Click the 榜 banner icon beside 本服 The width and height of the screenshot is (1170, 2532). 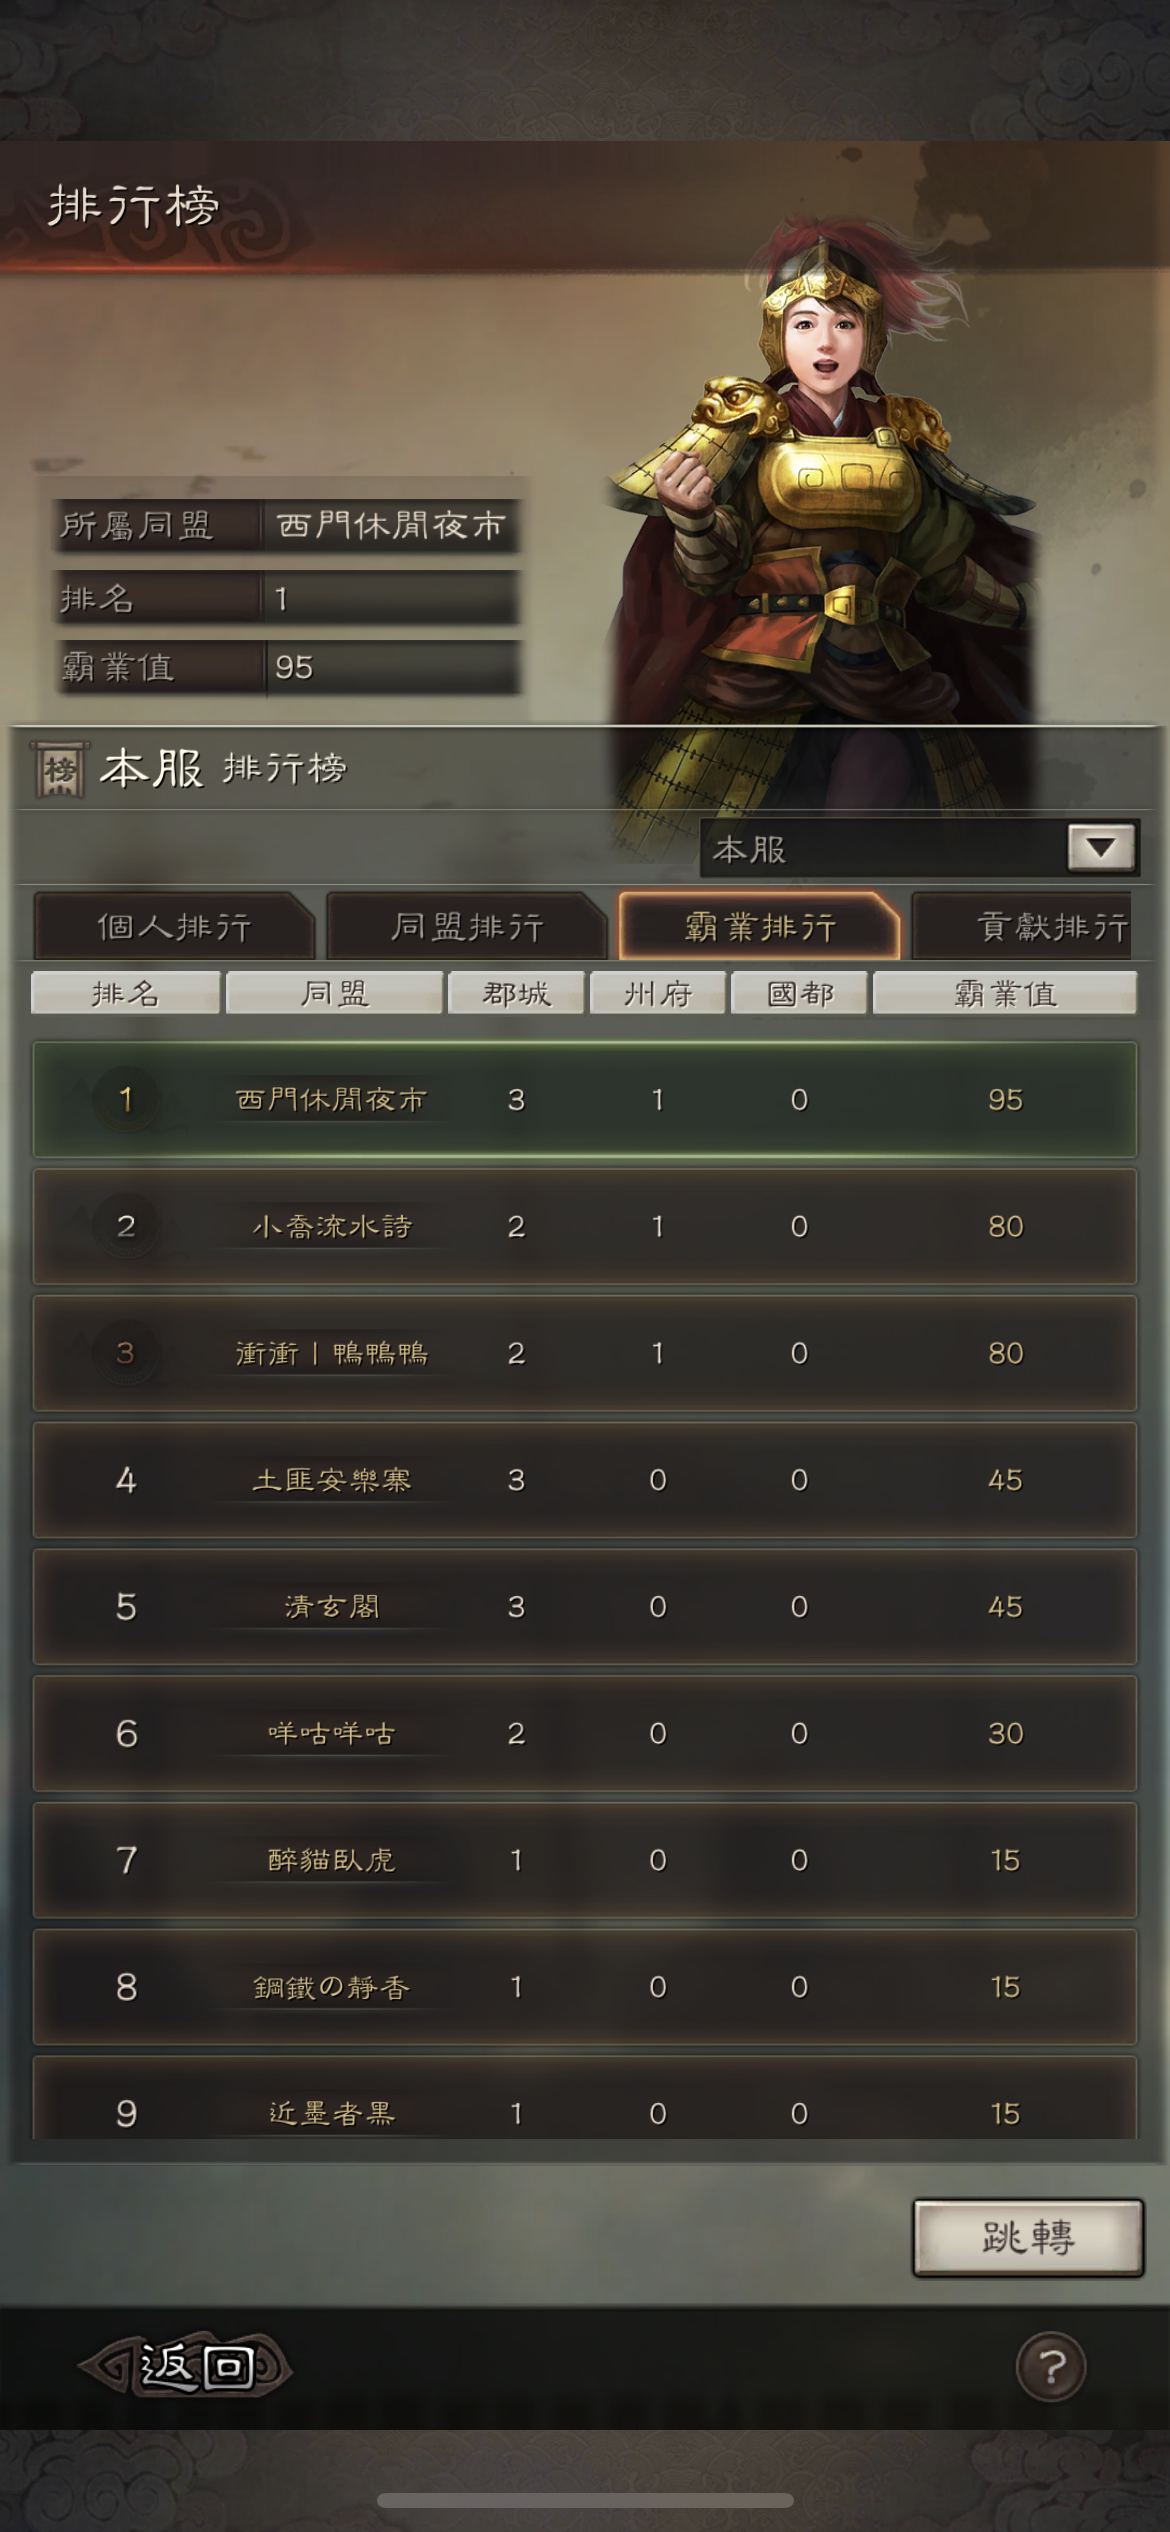click(x=60, y=769)
